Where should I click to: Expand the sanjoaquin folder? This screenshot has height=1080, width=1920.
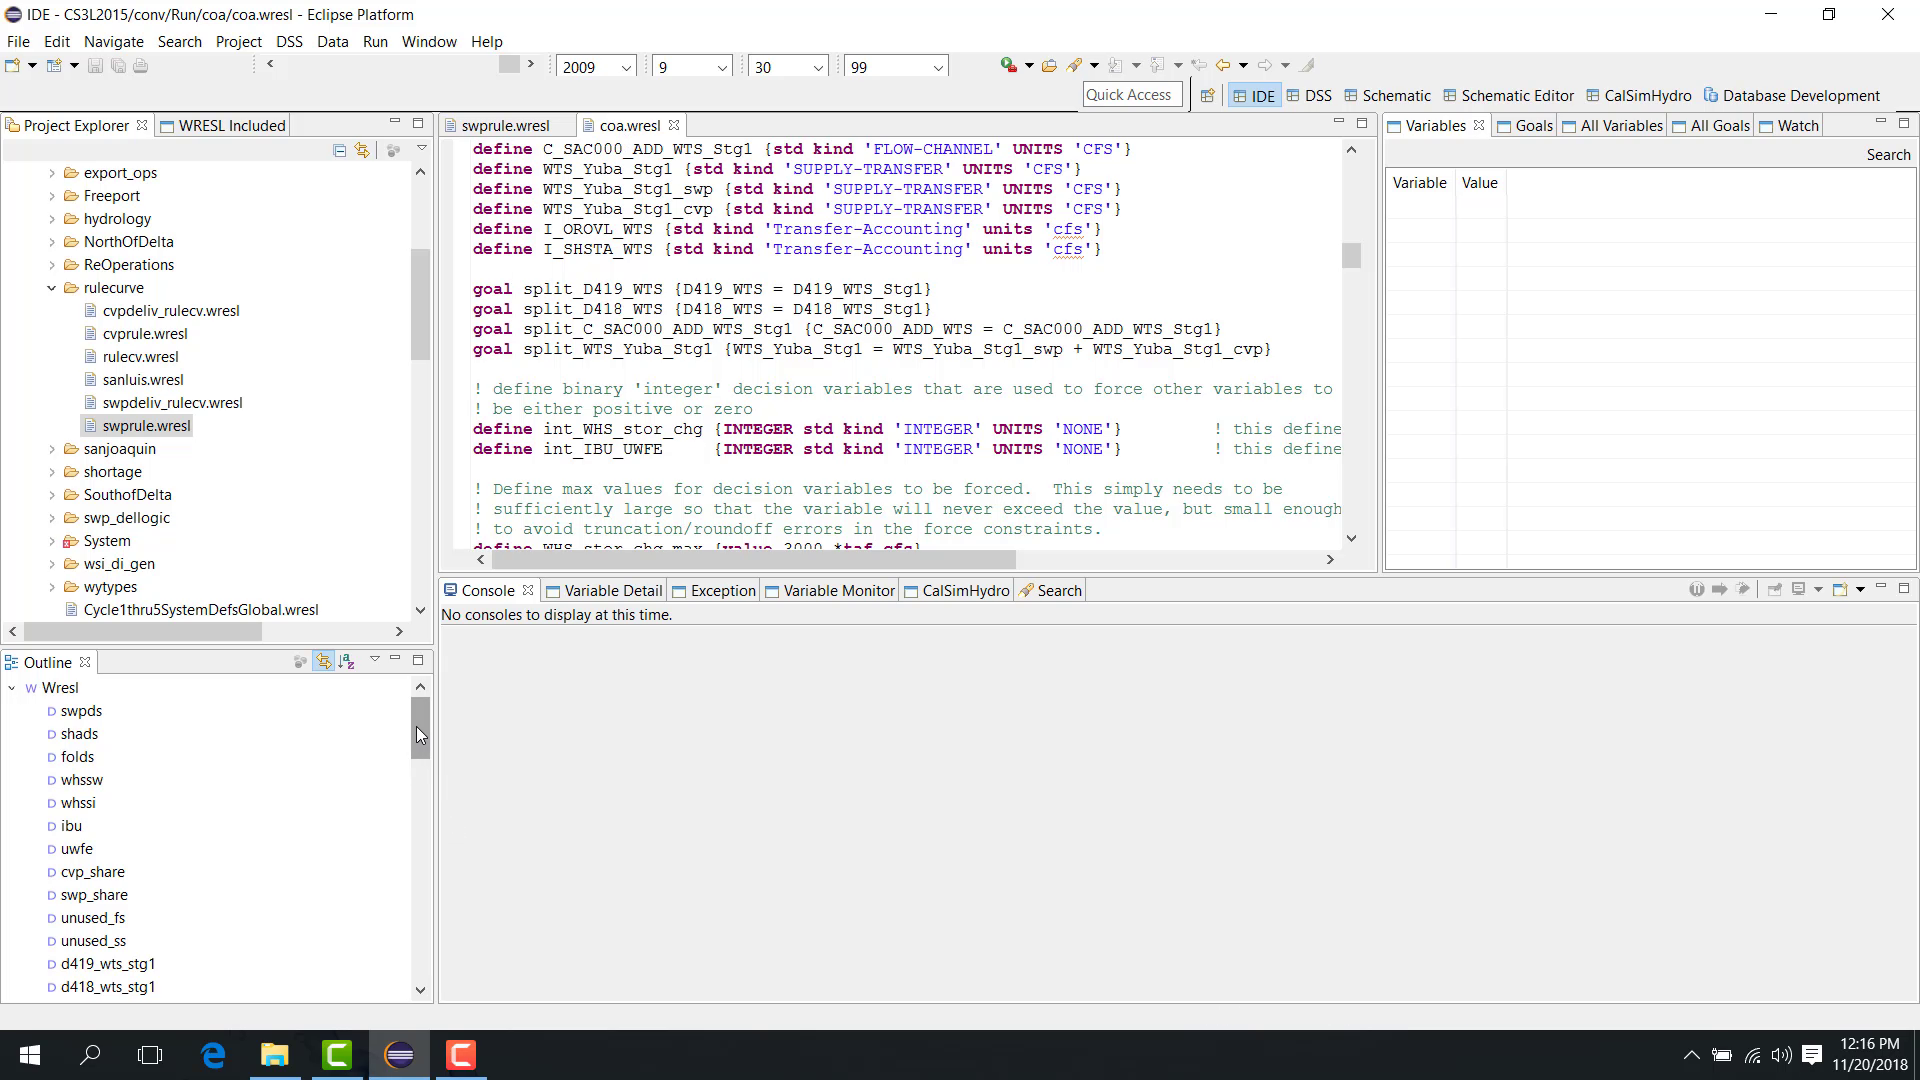point(52,449)
